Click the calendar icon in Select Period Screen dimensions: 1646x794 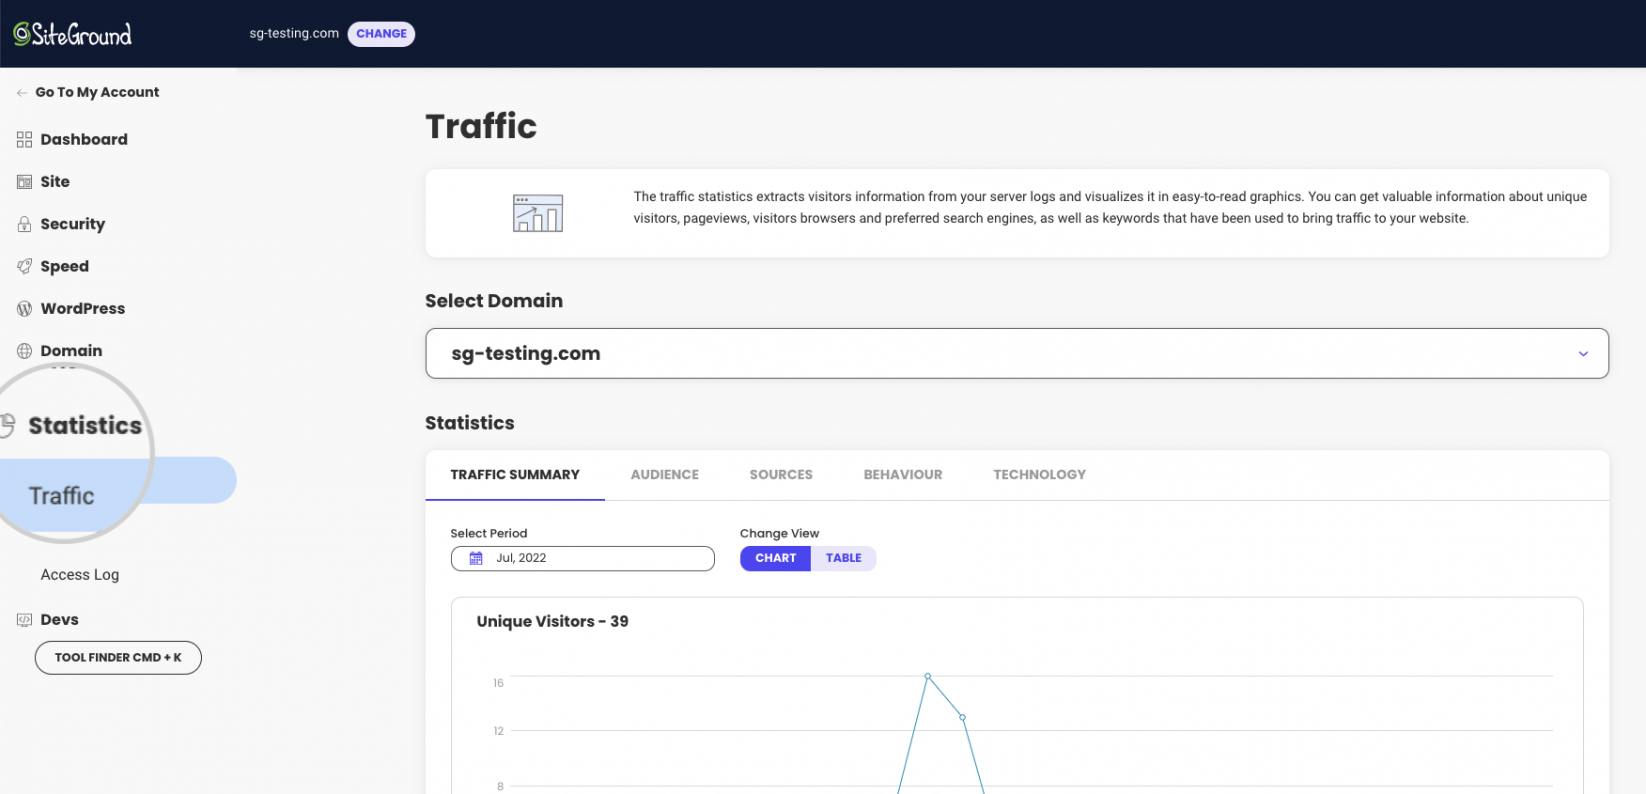[x=476, y=558]
